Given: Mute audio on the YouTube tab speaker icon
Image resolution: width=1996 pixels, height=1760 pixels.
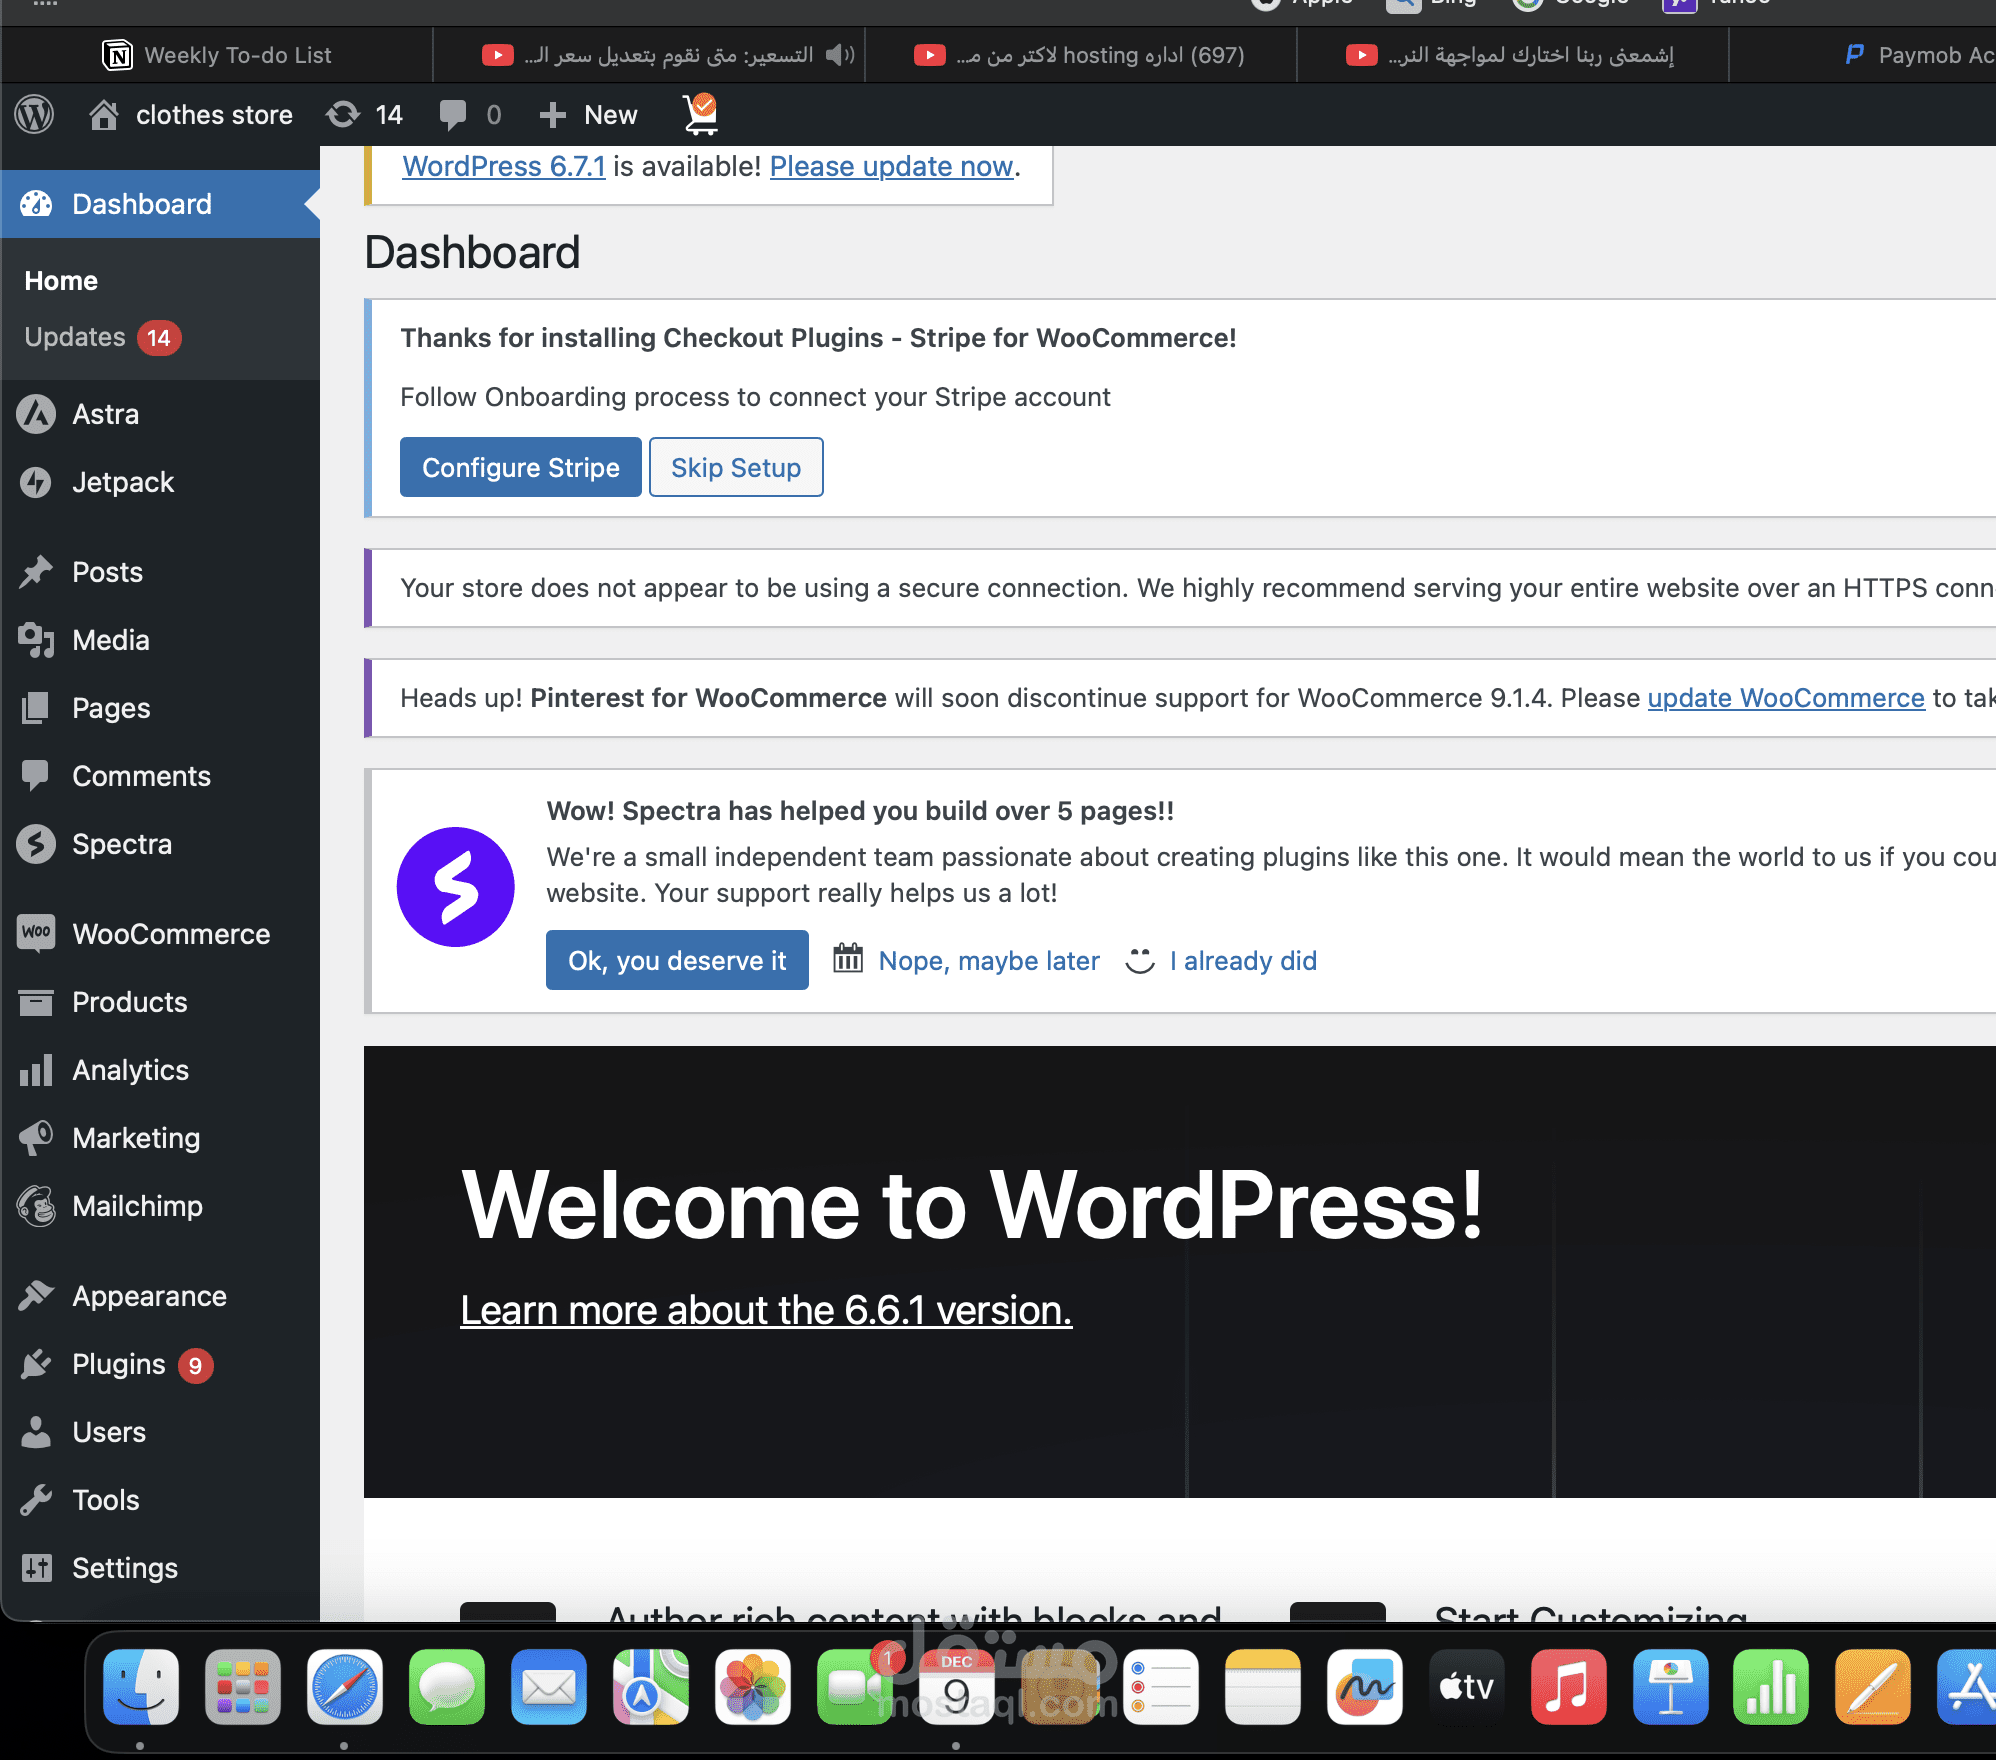Looking at the screenshot, I should 839,55.
